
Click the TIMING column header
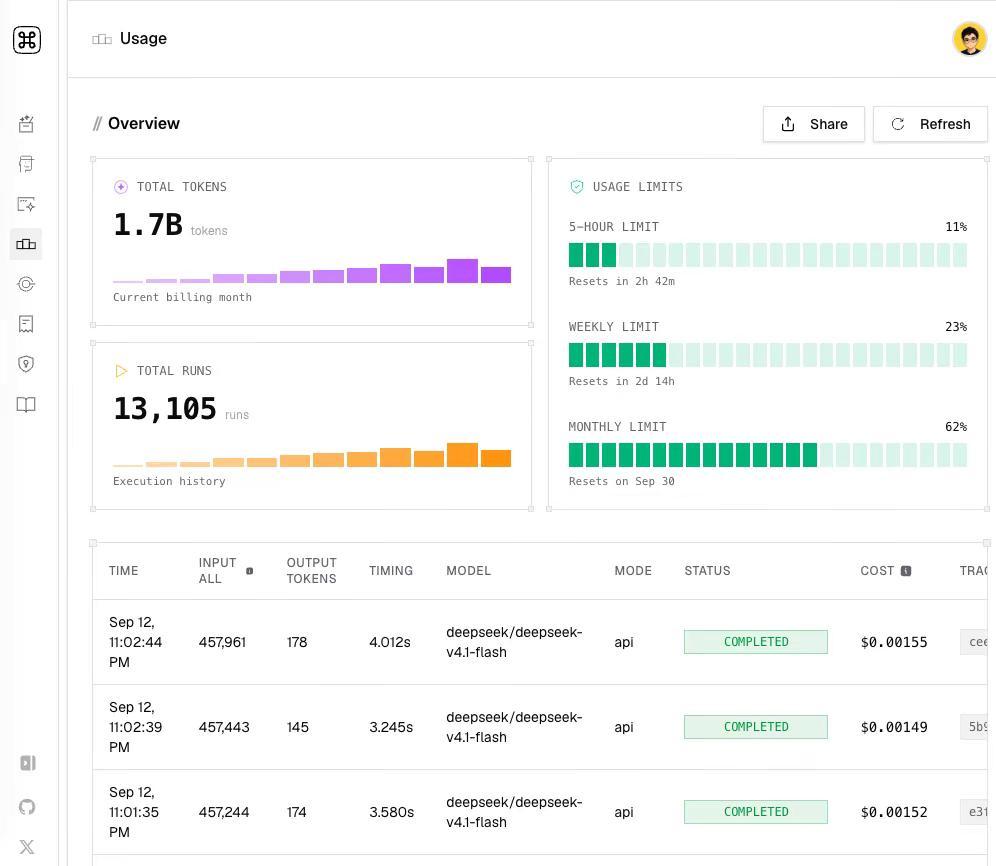click(391, 571)
